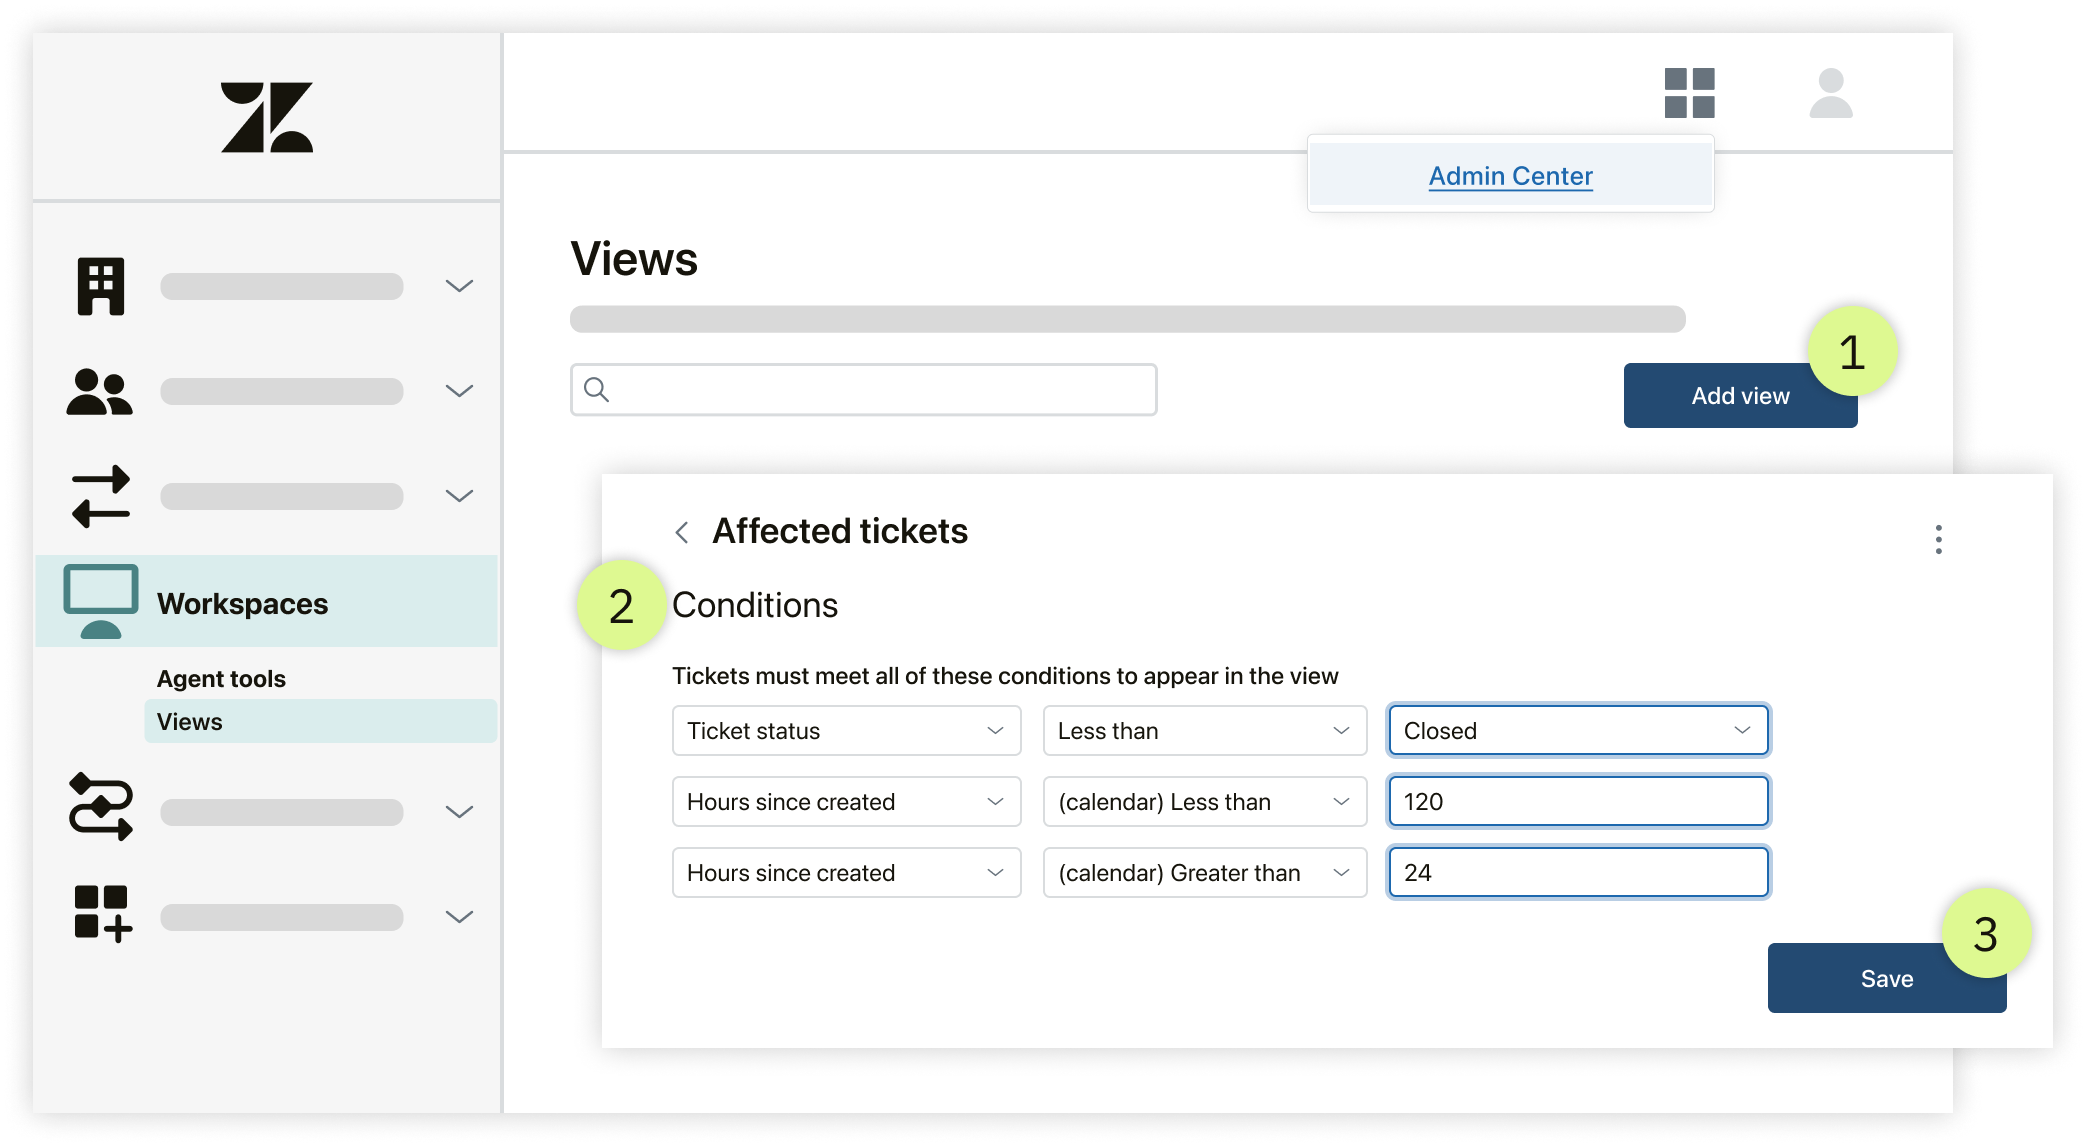
Task: Click the Add view button
Action: (1739, 394)
